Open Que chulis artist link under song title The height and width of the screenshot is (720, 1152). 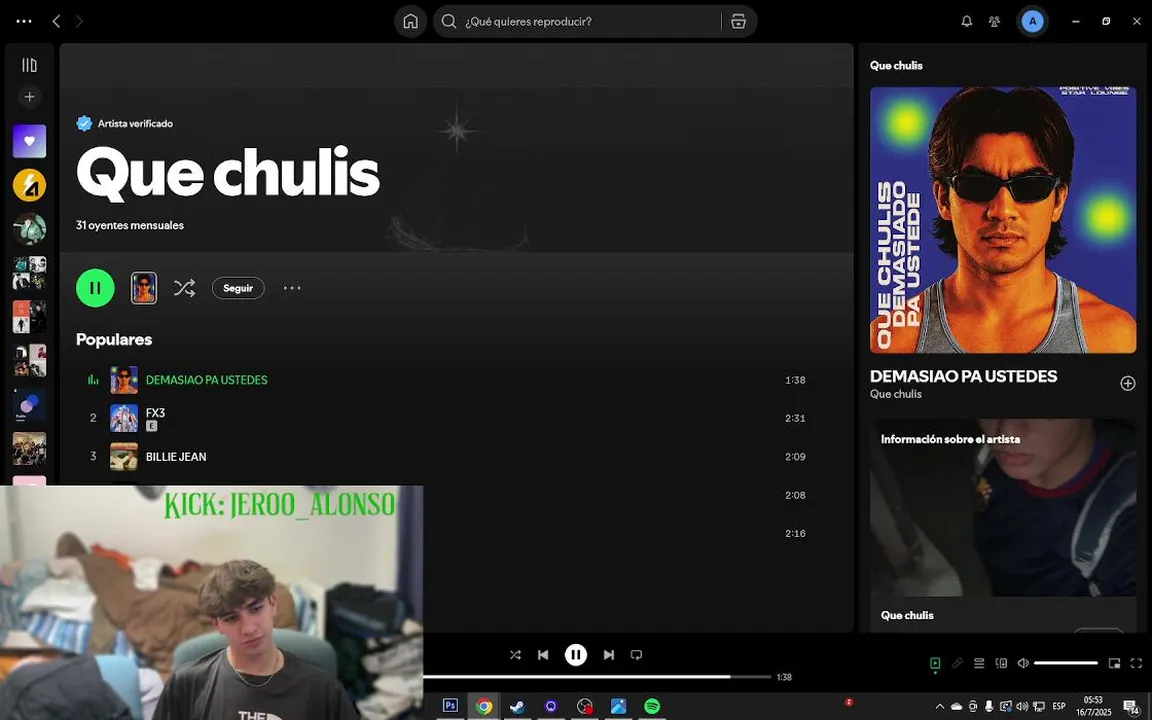point(896,394)
